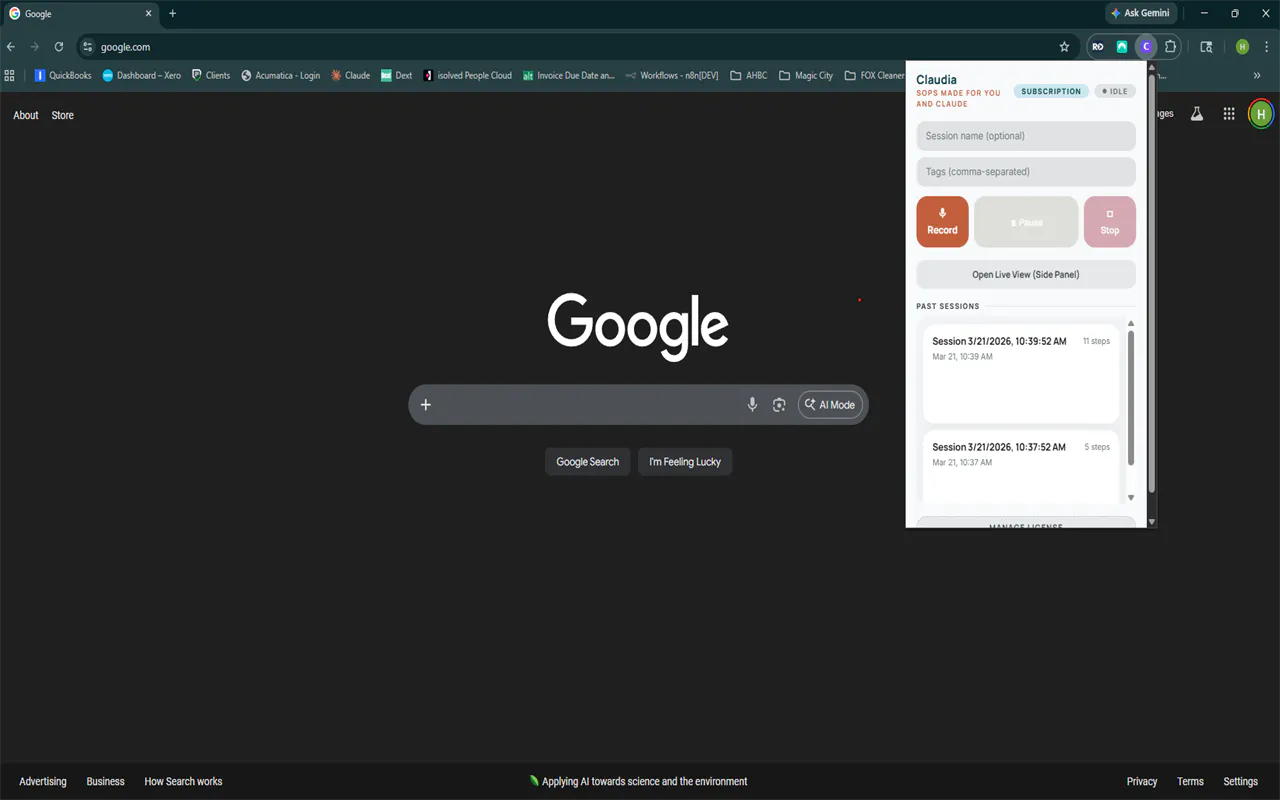Click Ask Gemini button

pos(1140,13)
